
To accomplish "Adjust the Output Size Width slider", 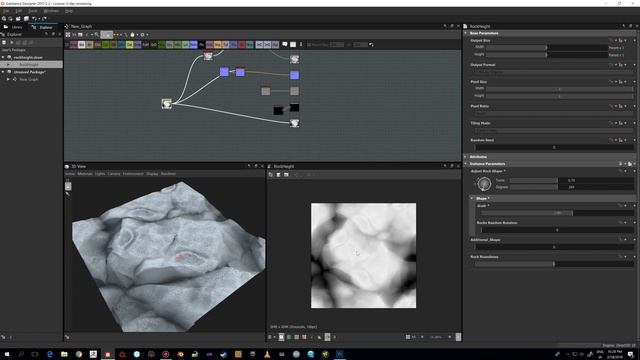I will pos(547,47).
